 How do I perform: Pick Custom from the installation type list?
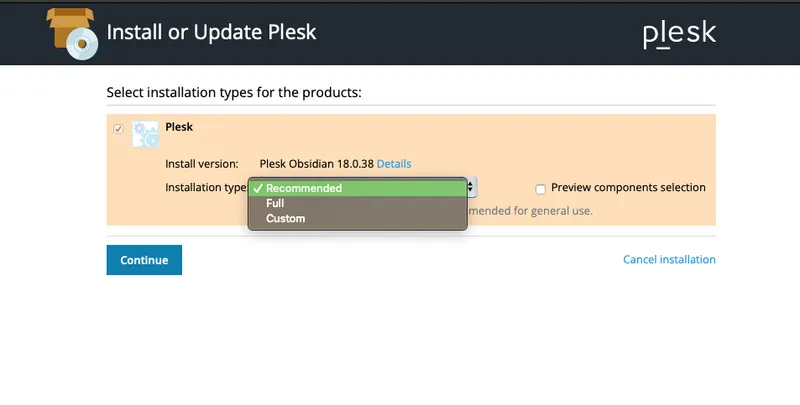tap(285, 218)
